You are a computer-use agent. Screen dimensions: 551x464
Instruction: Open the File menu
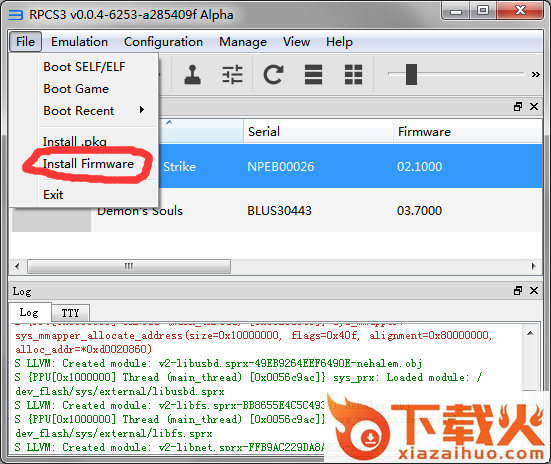[x=25, y=42]
